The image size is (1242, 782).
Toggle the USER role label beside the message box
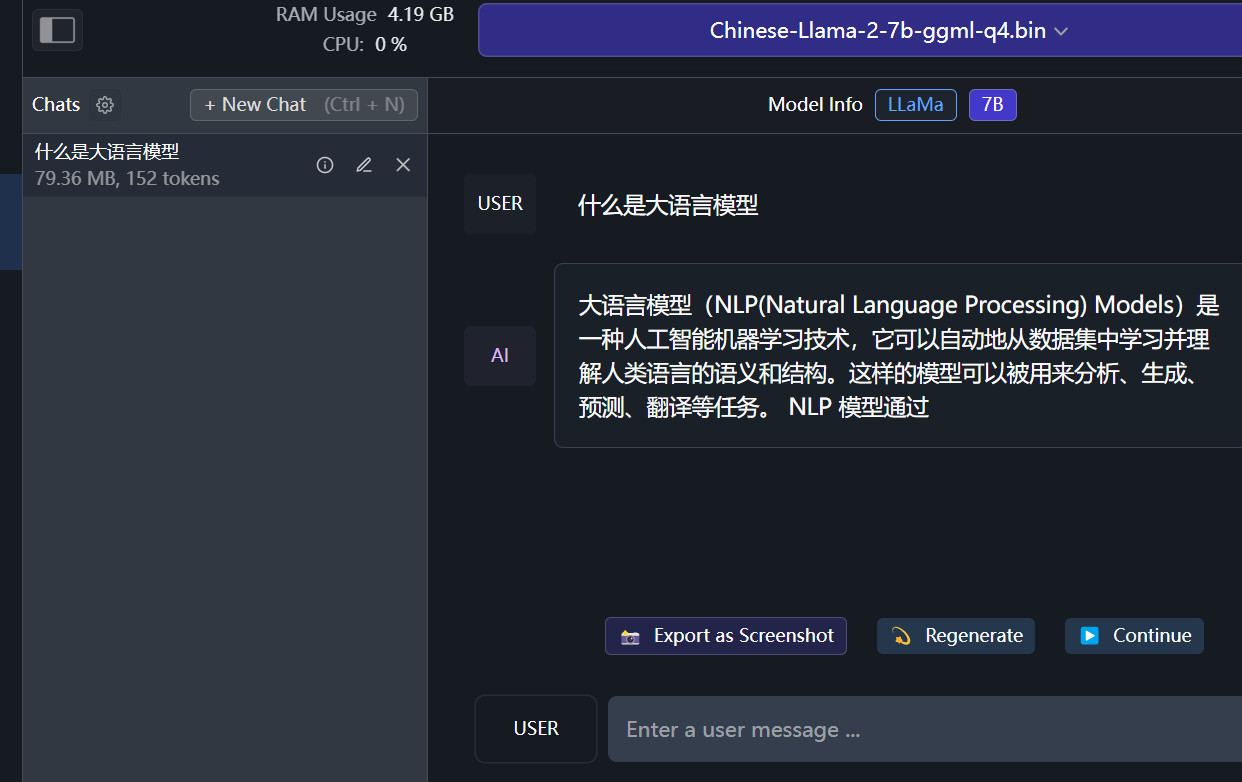coord(535,728)
